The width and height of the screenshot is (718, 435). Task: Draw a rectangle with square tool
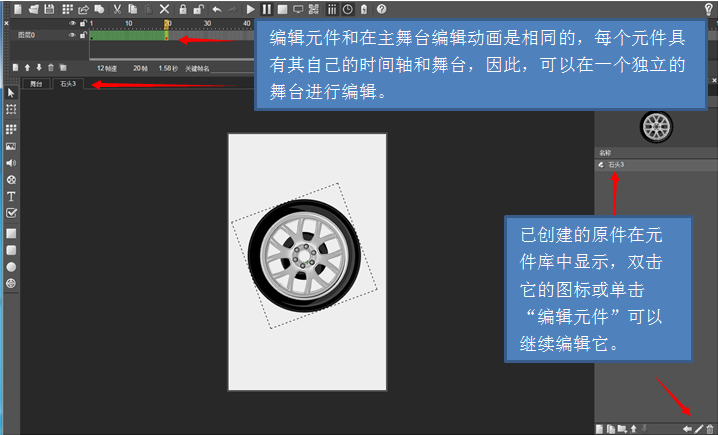[x=11, y=234]
